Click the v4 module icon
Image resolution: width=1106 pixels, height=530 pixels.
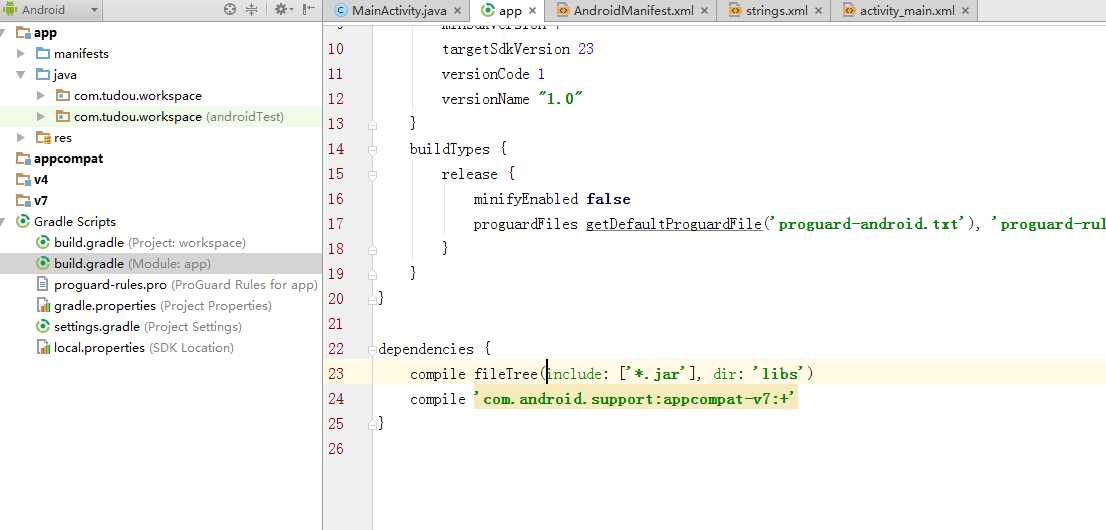tap(23, 180)
